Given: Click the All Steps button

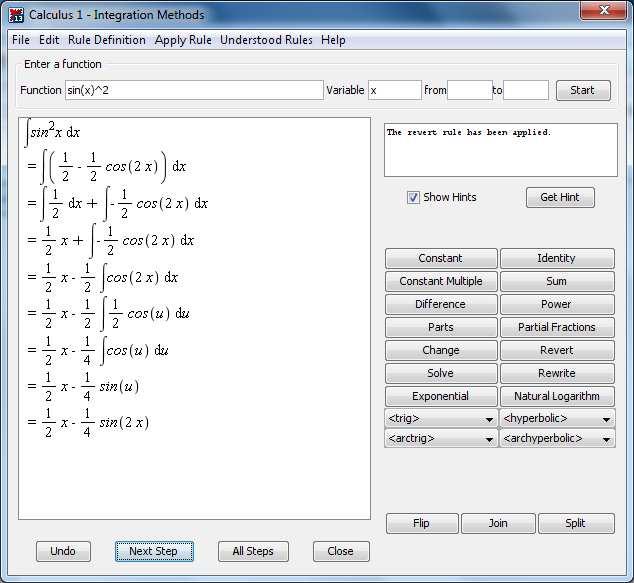Looking at the screenshot, I should click(253, 551).
